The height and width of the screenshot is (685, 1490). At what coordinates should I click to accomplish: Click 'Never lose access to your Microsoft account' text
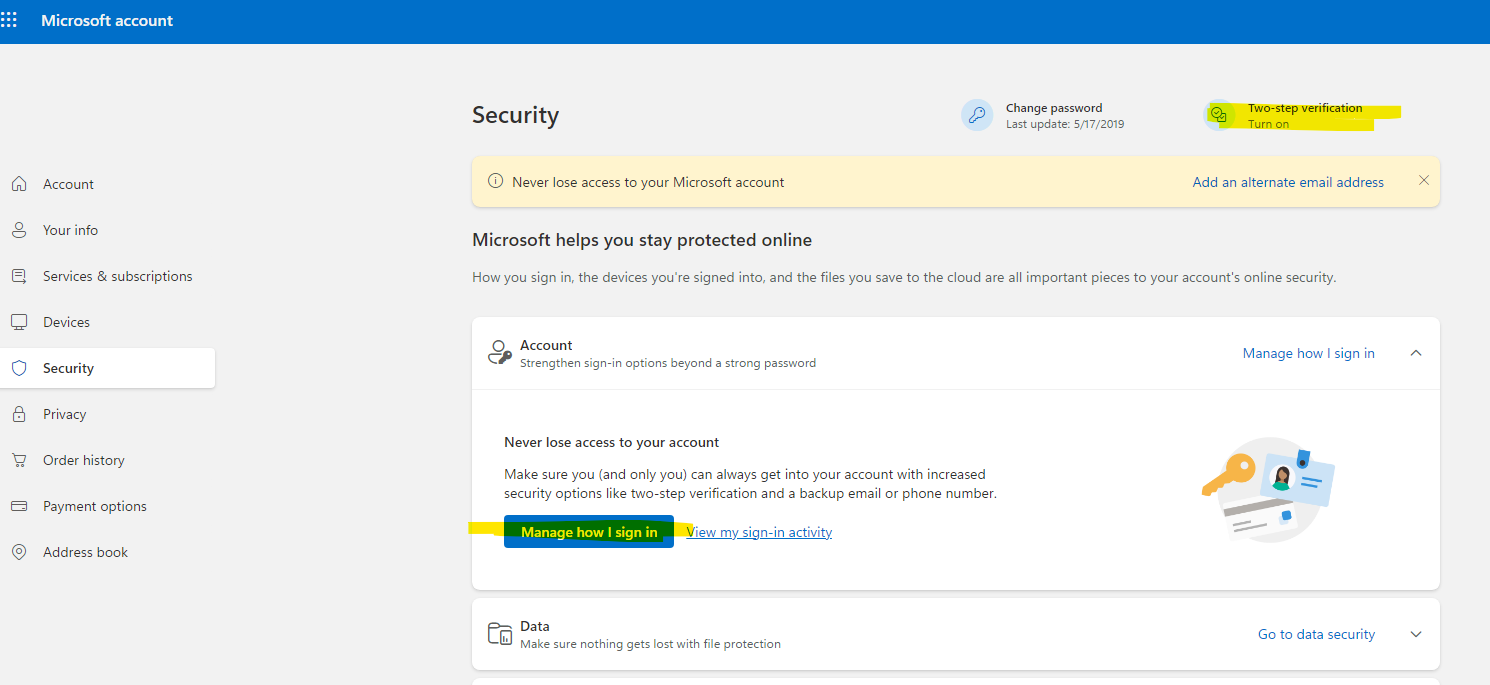pyautogui.click(x=648, y=182)
